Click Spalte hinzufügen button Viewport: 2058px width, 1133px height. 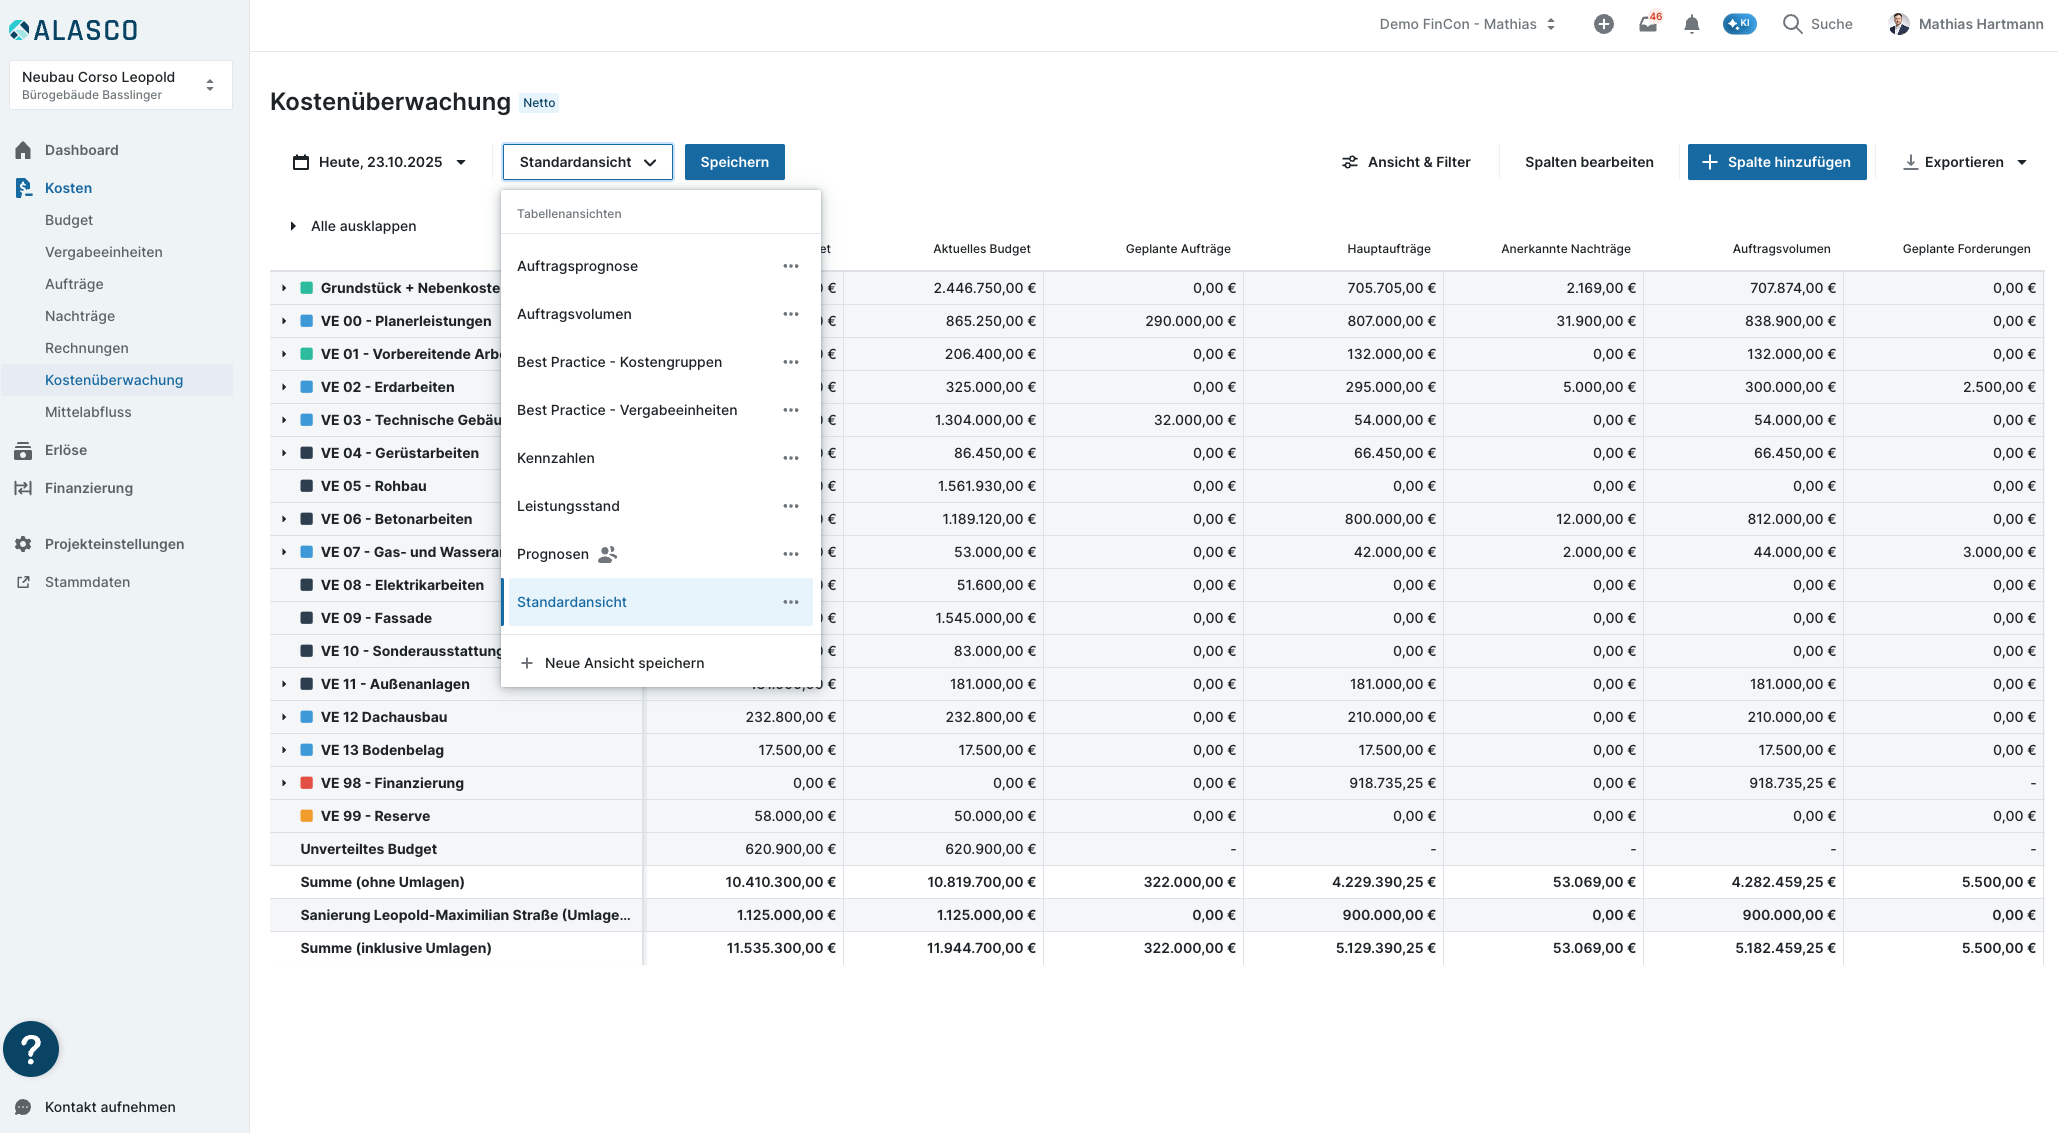1776,162
